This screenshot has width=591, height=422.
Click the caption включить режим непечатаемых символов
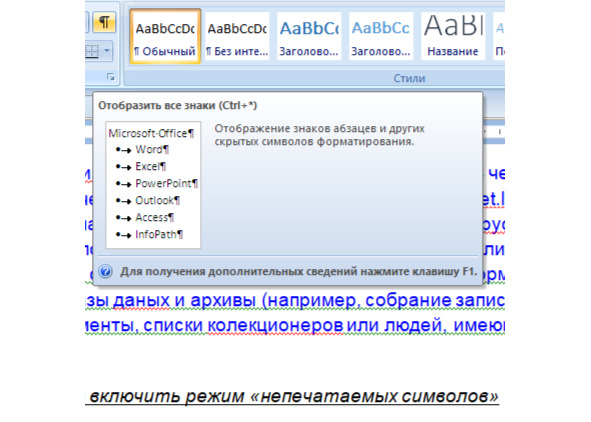tap(294, 396)
